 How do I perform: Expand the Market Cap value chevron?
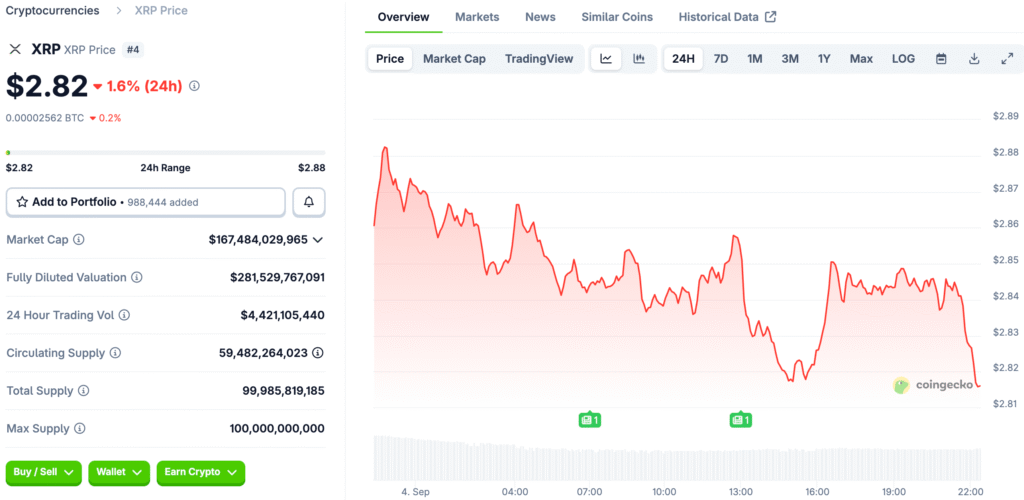point(318,240)
